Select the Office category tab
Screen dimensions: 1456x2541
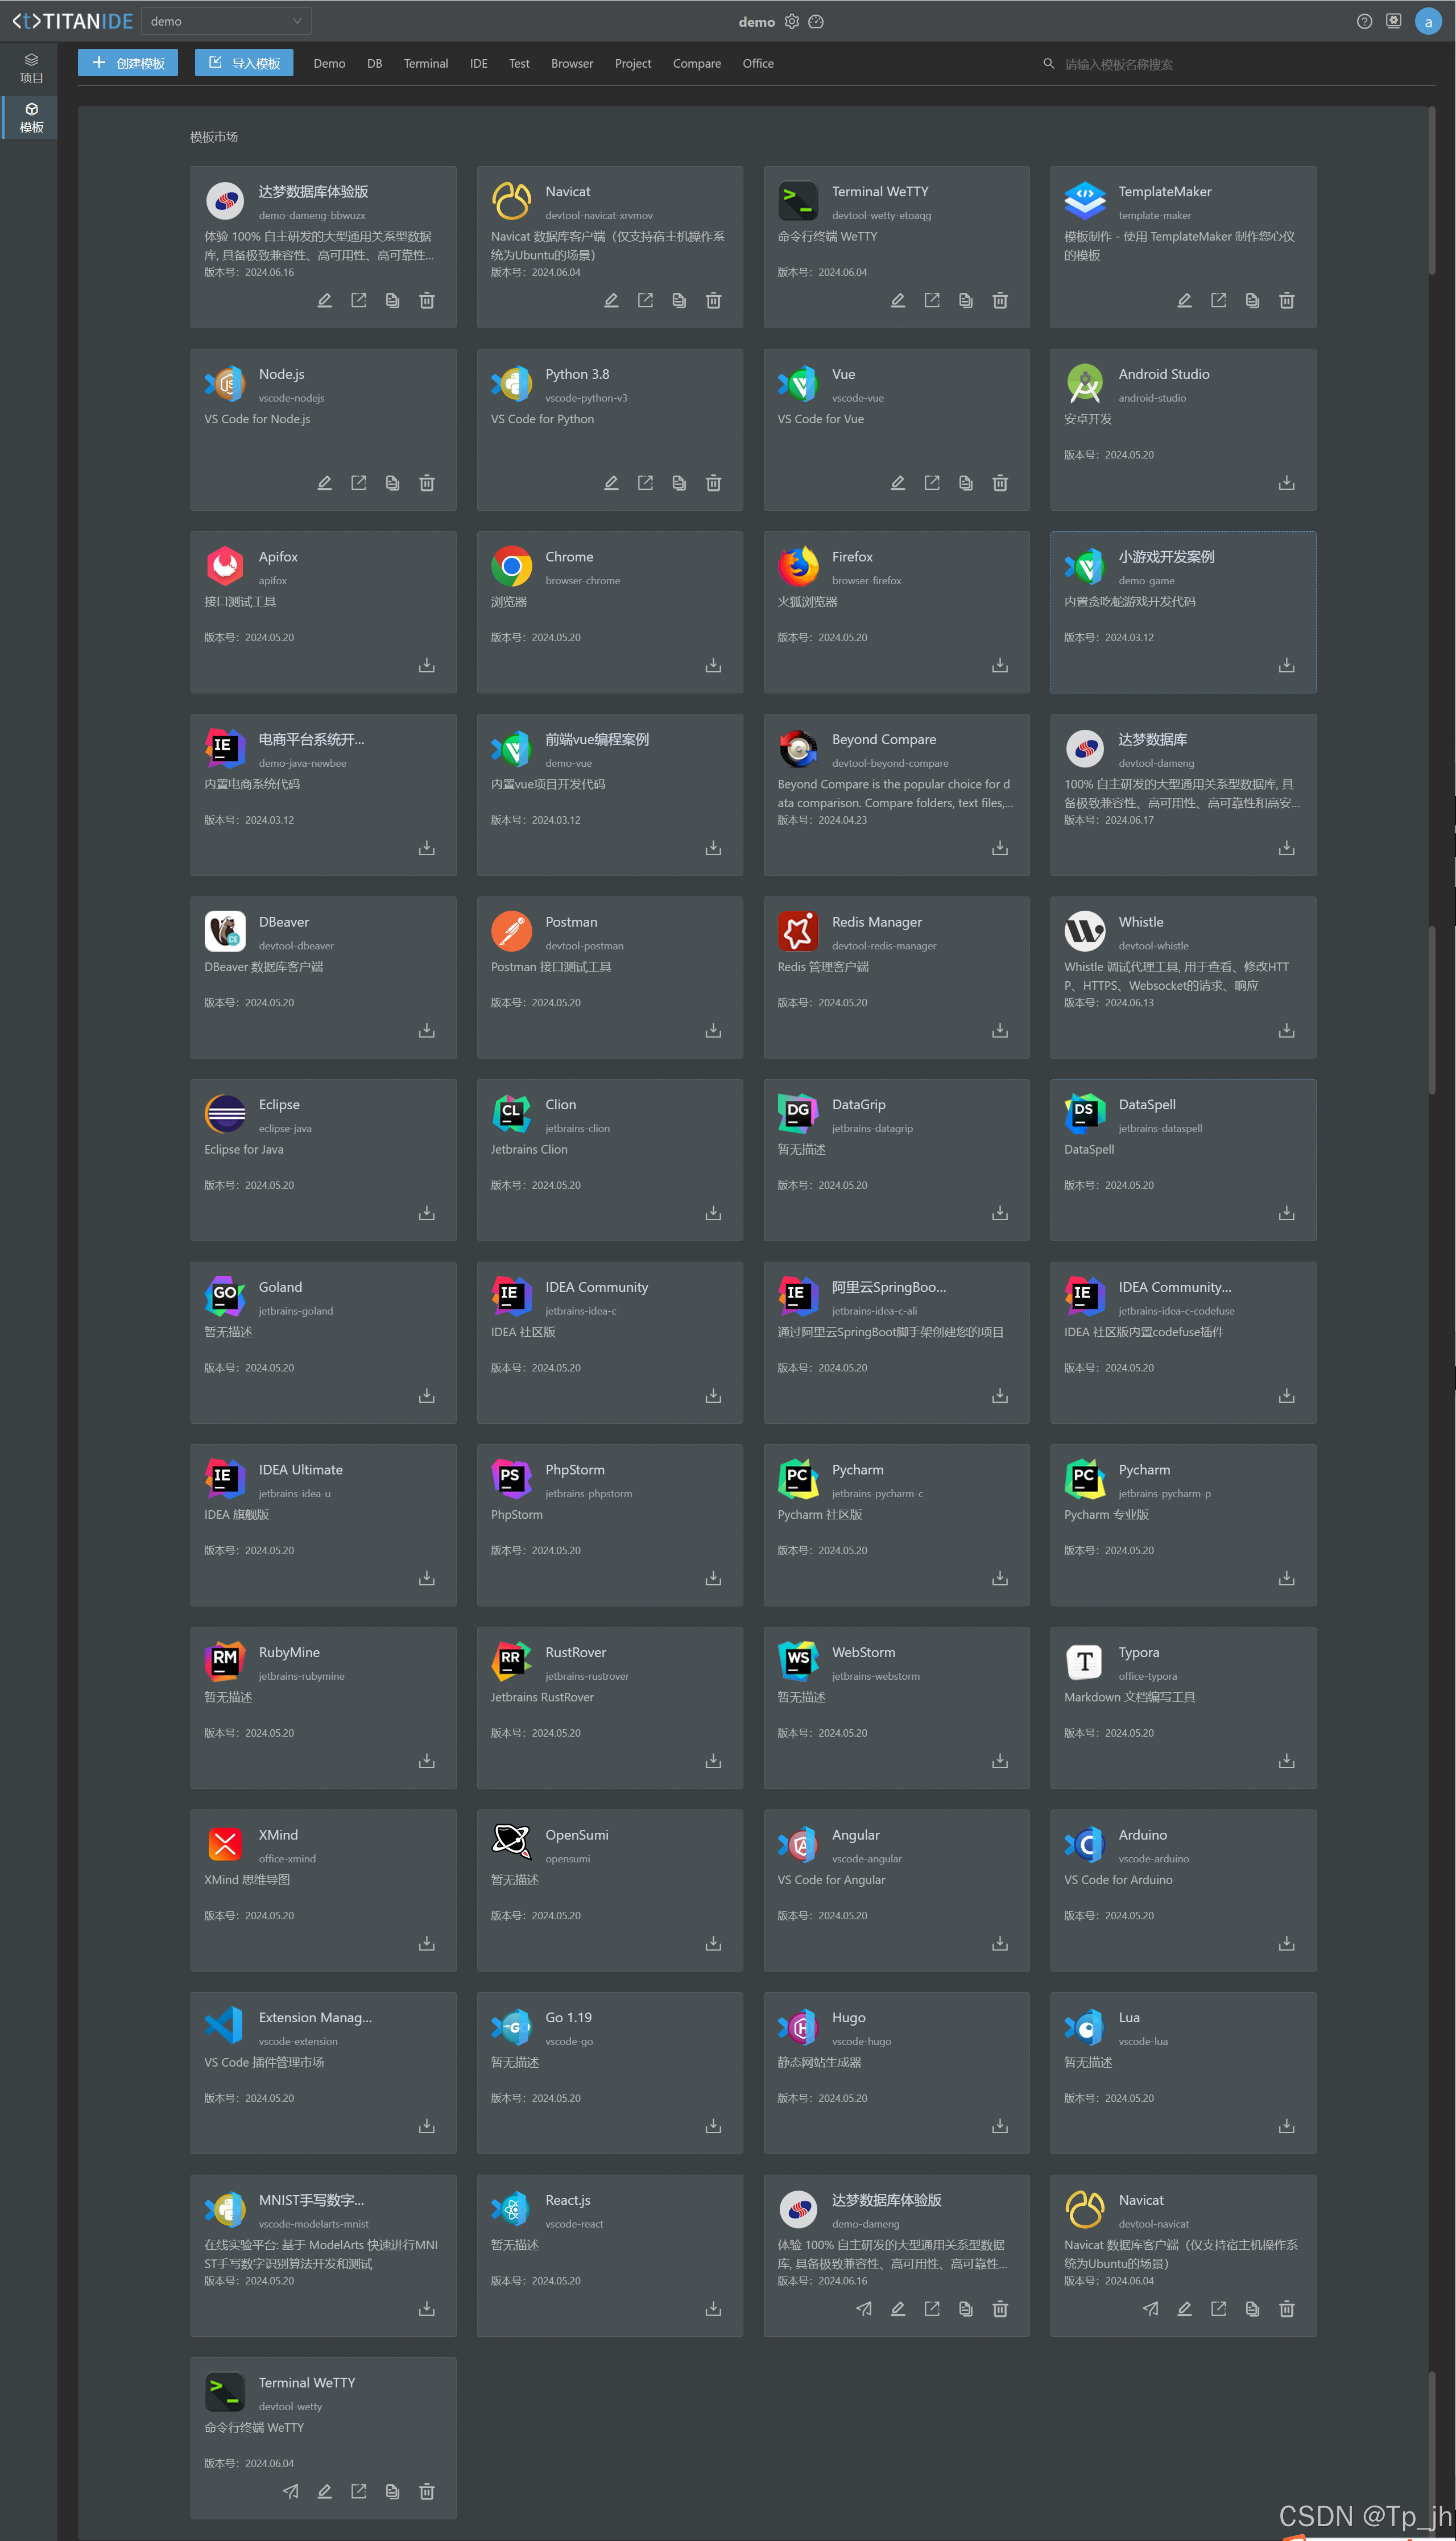click(758, 63)
